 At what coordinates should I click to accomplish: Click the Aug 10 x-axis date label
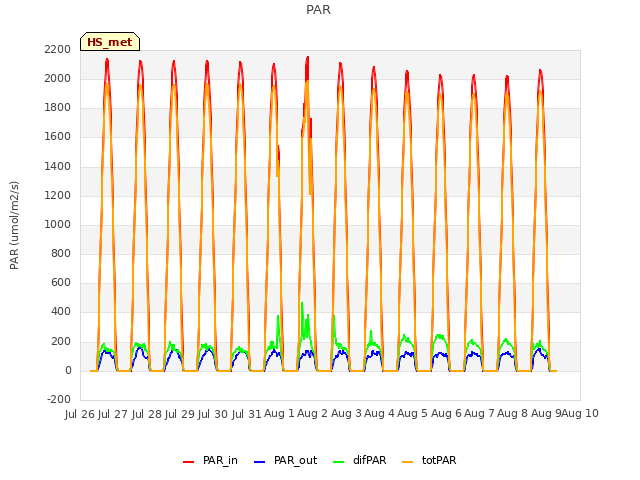(x=580, y=413)
